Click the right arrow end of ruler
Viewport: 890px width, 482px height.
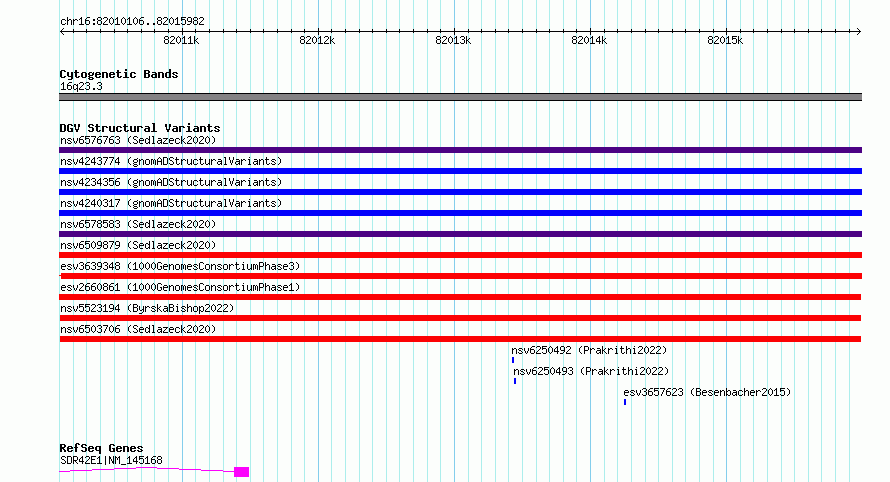tap(859, 31)
